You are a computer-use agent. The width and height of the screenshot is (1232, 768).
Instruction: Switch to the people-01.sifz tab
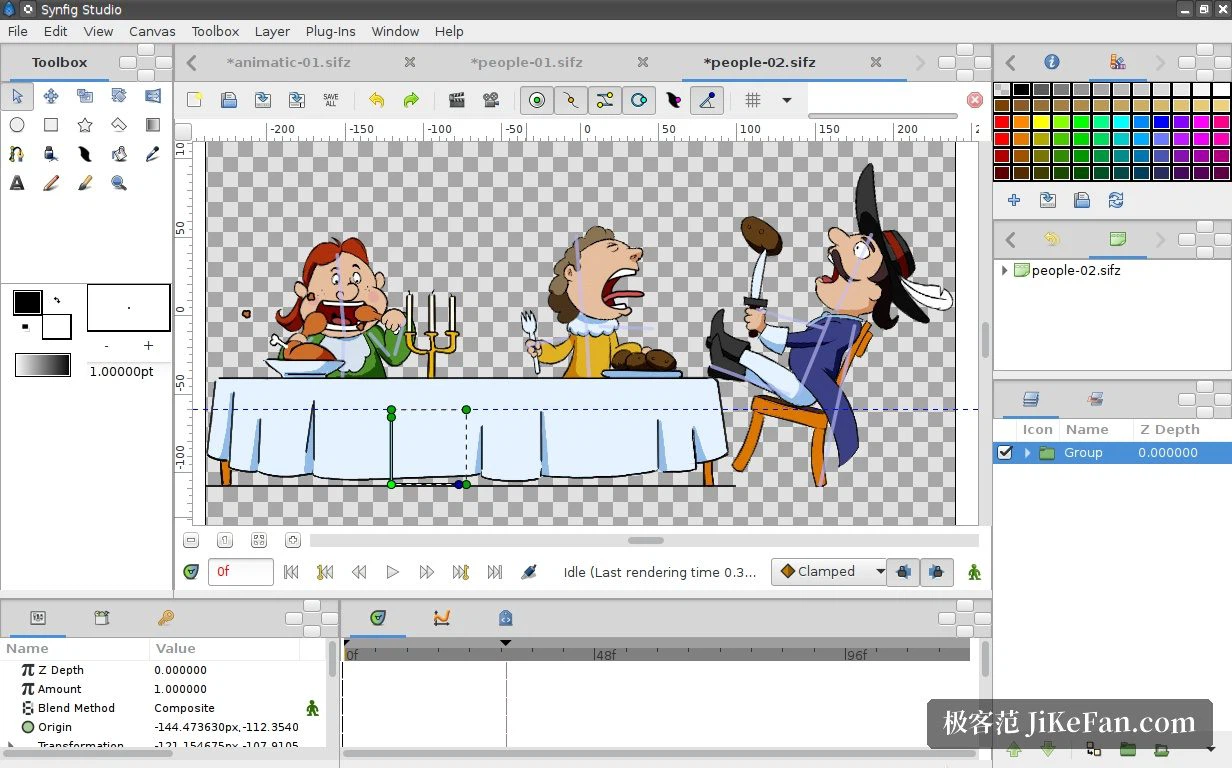click(526, 62)
